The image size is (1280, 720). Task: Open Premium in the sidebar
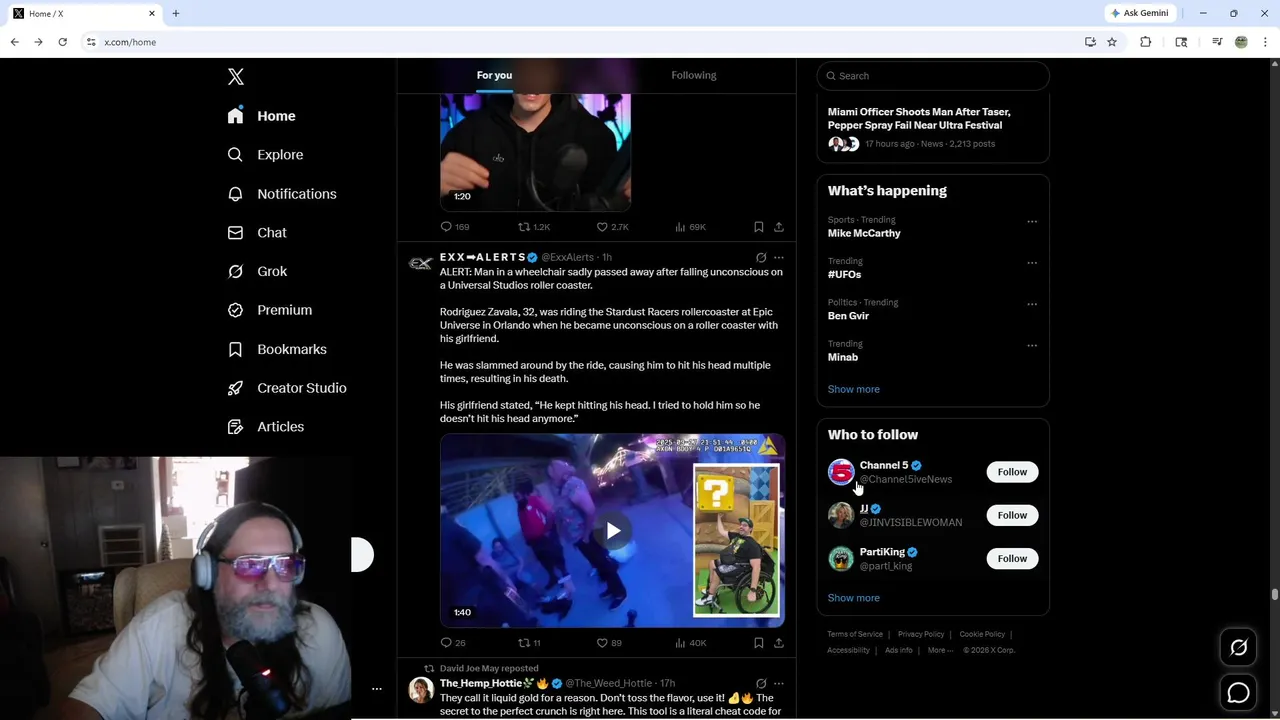269,310
